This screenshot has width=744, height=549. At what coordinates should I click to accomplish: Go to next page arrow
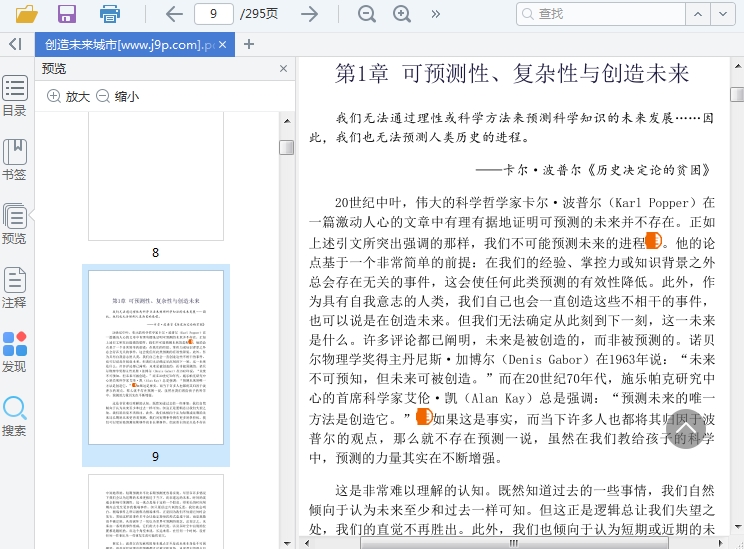click(310, 14)
